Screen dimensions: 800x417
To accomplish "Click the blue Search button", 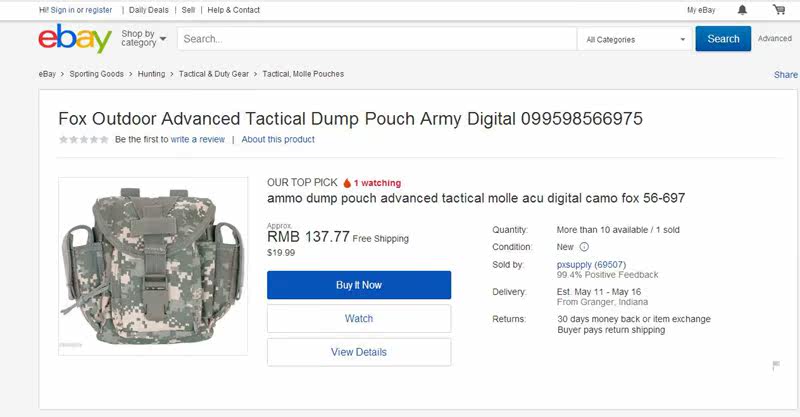I will (x=723, y=39).
